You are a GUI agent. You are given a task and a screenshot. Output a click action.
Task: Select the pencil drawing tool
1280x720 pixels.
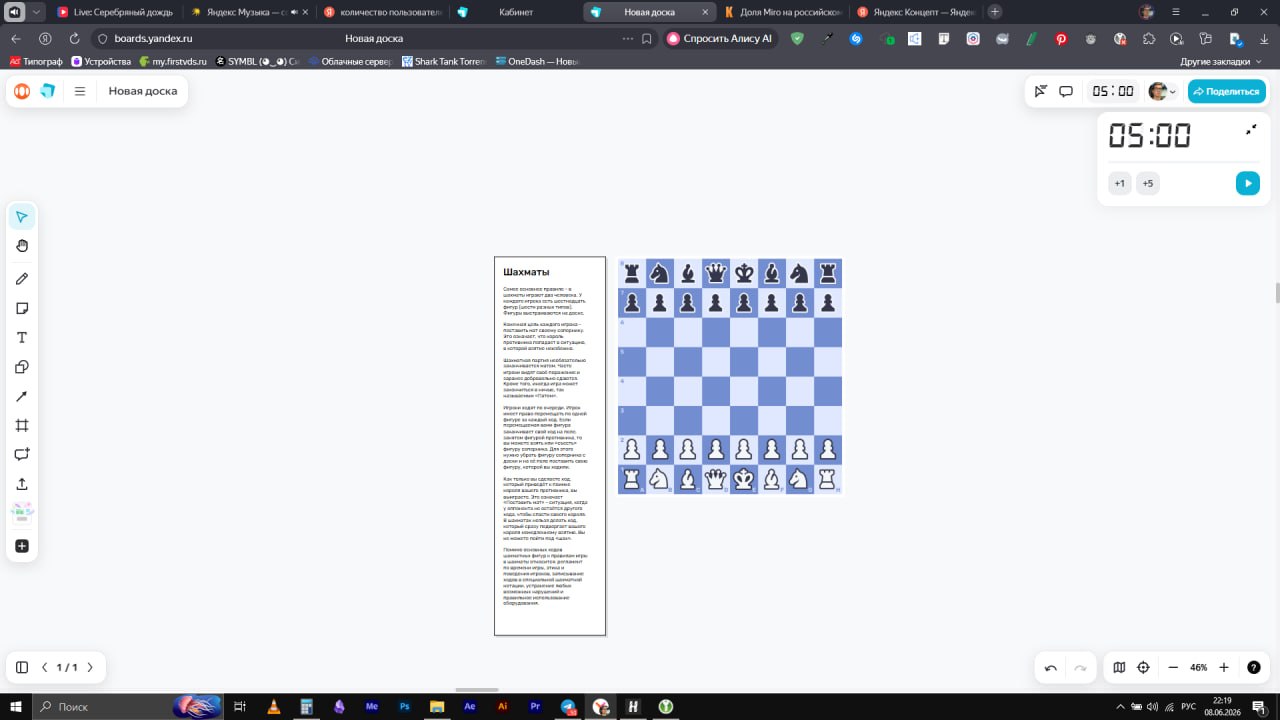[22, 278]
